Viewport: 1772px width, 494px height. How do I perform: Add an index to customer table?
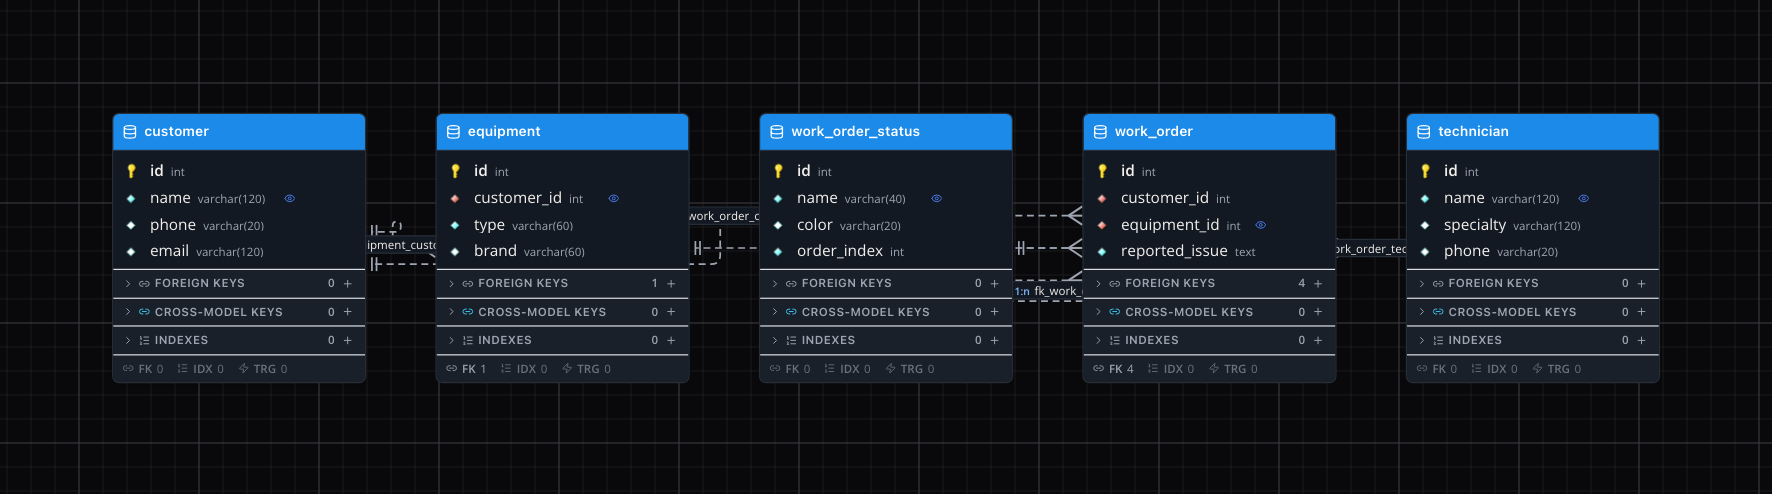pos(348,341)
